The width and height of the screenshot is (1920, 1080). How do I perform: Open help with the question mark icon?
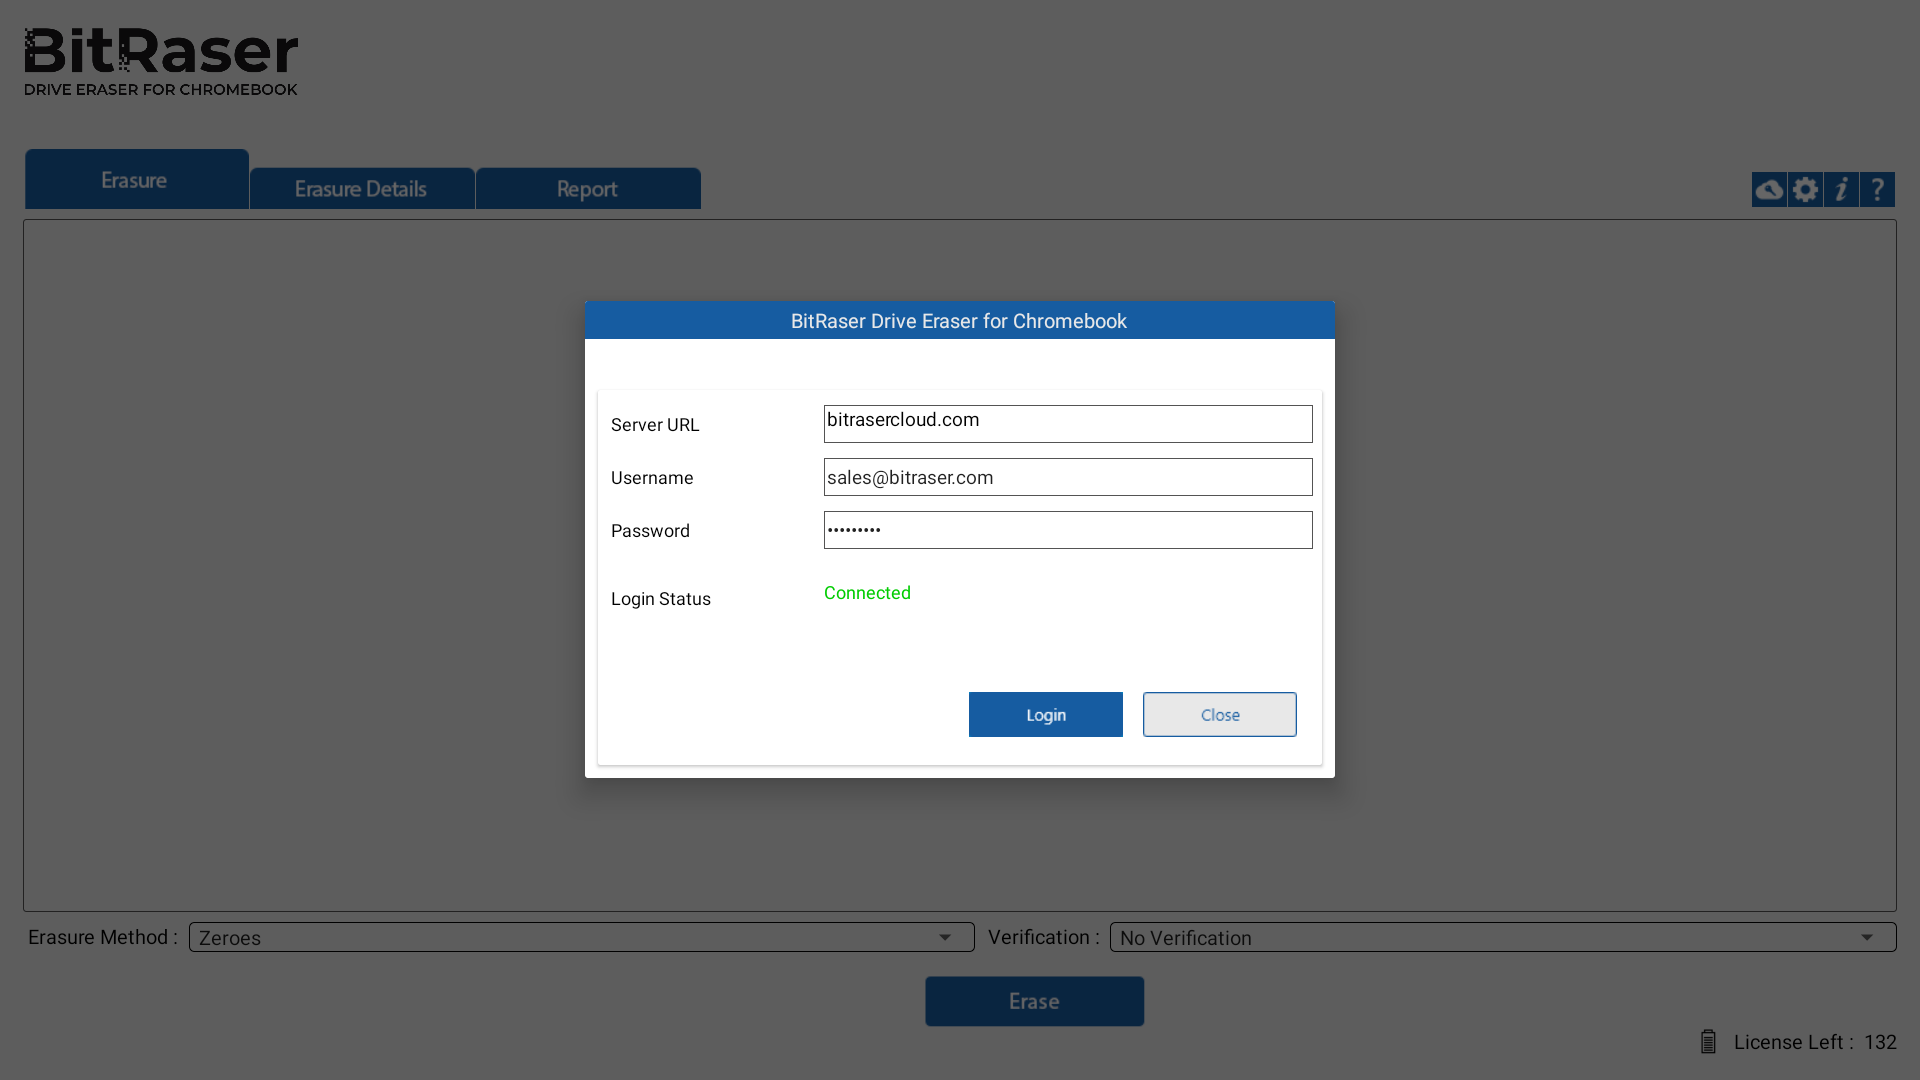coord(1877,189)
